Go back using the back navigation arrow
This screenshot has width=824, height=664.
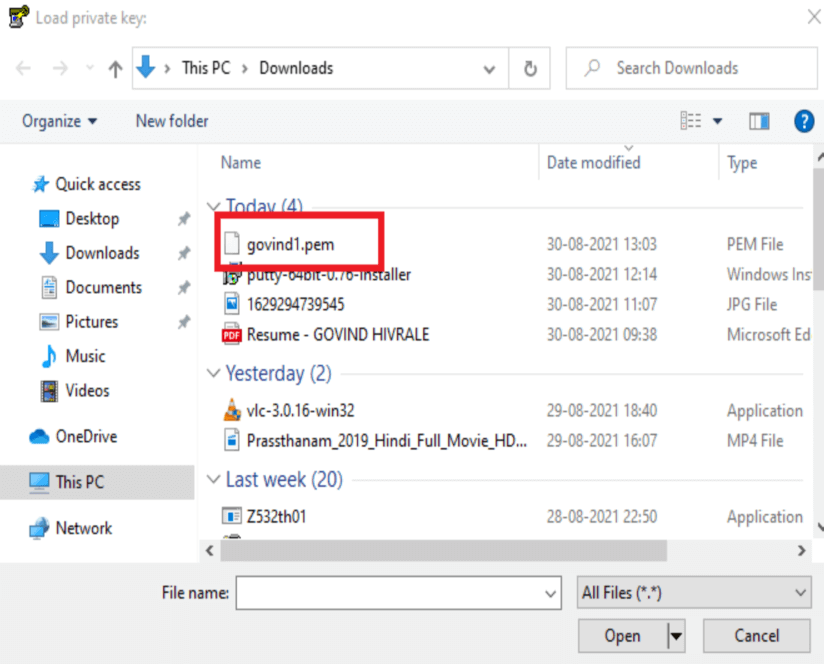(22, 68)
